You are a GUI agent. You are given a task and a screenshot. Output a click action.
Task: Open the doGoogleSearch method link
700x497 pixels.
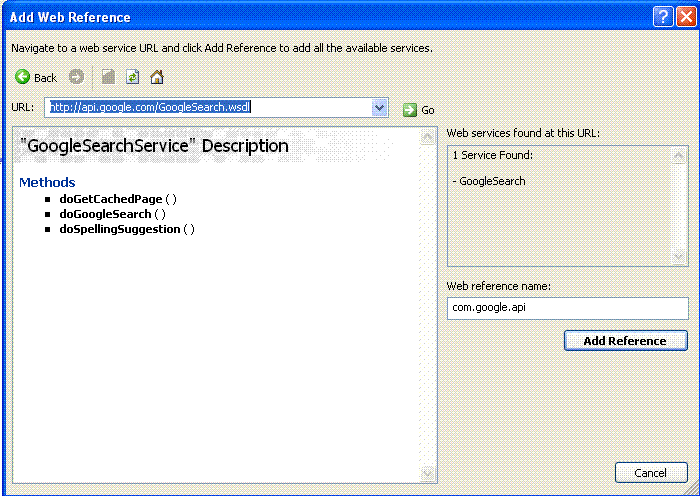105,214
